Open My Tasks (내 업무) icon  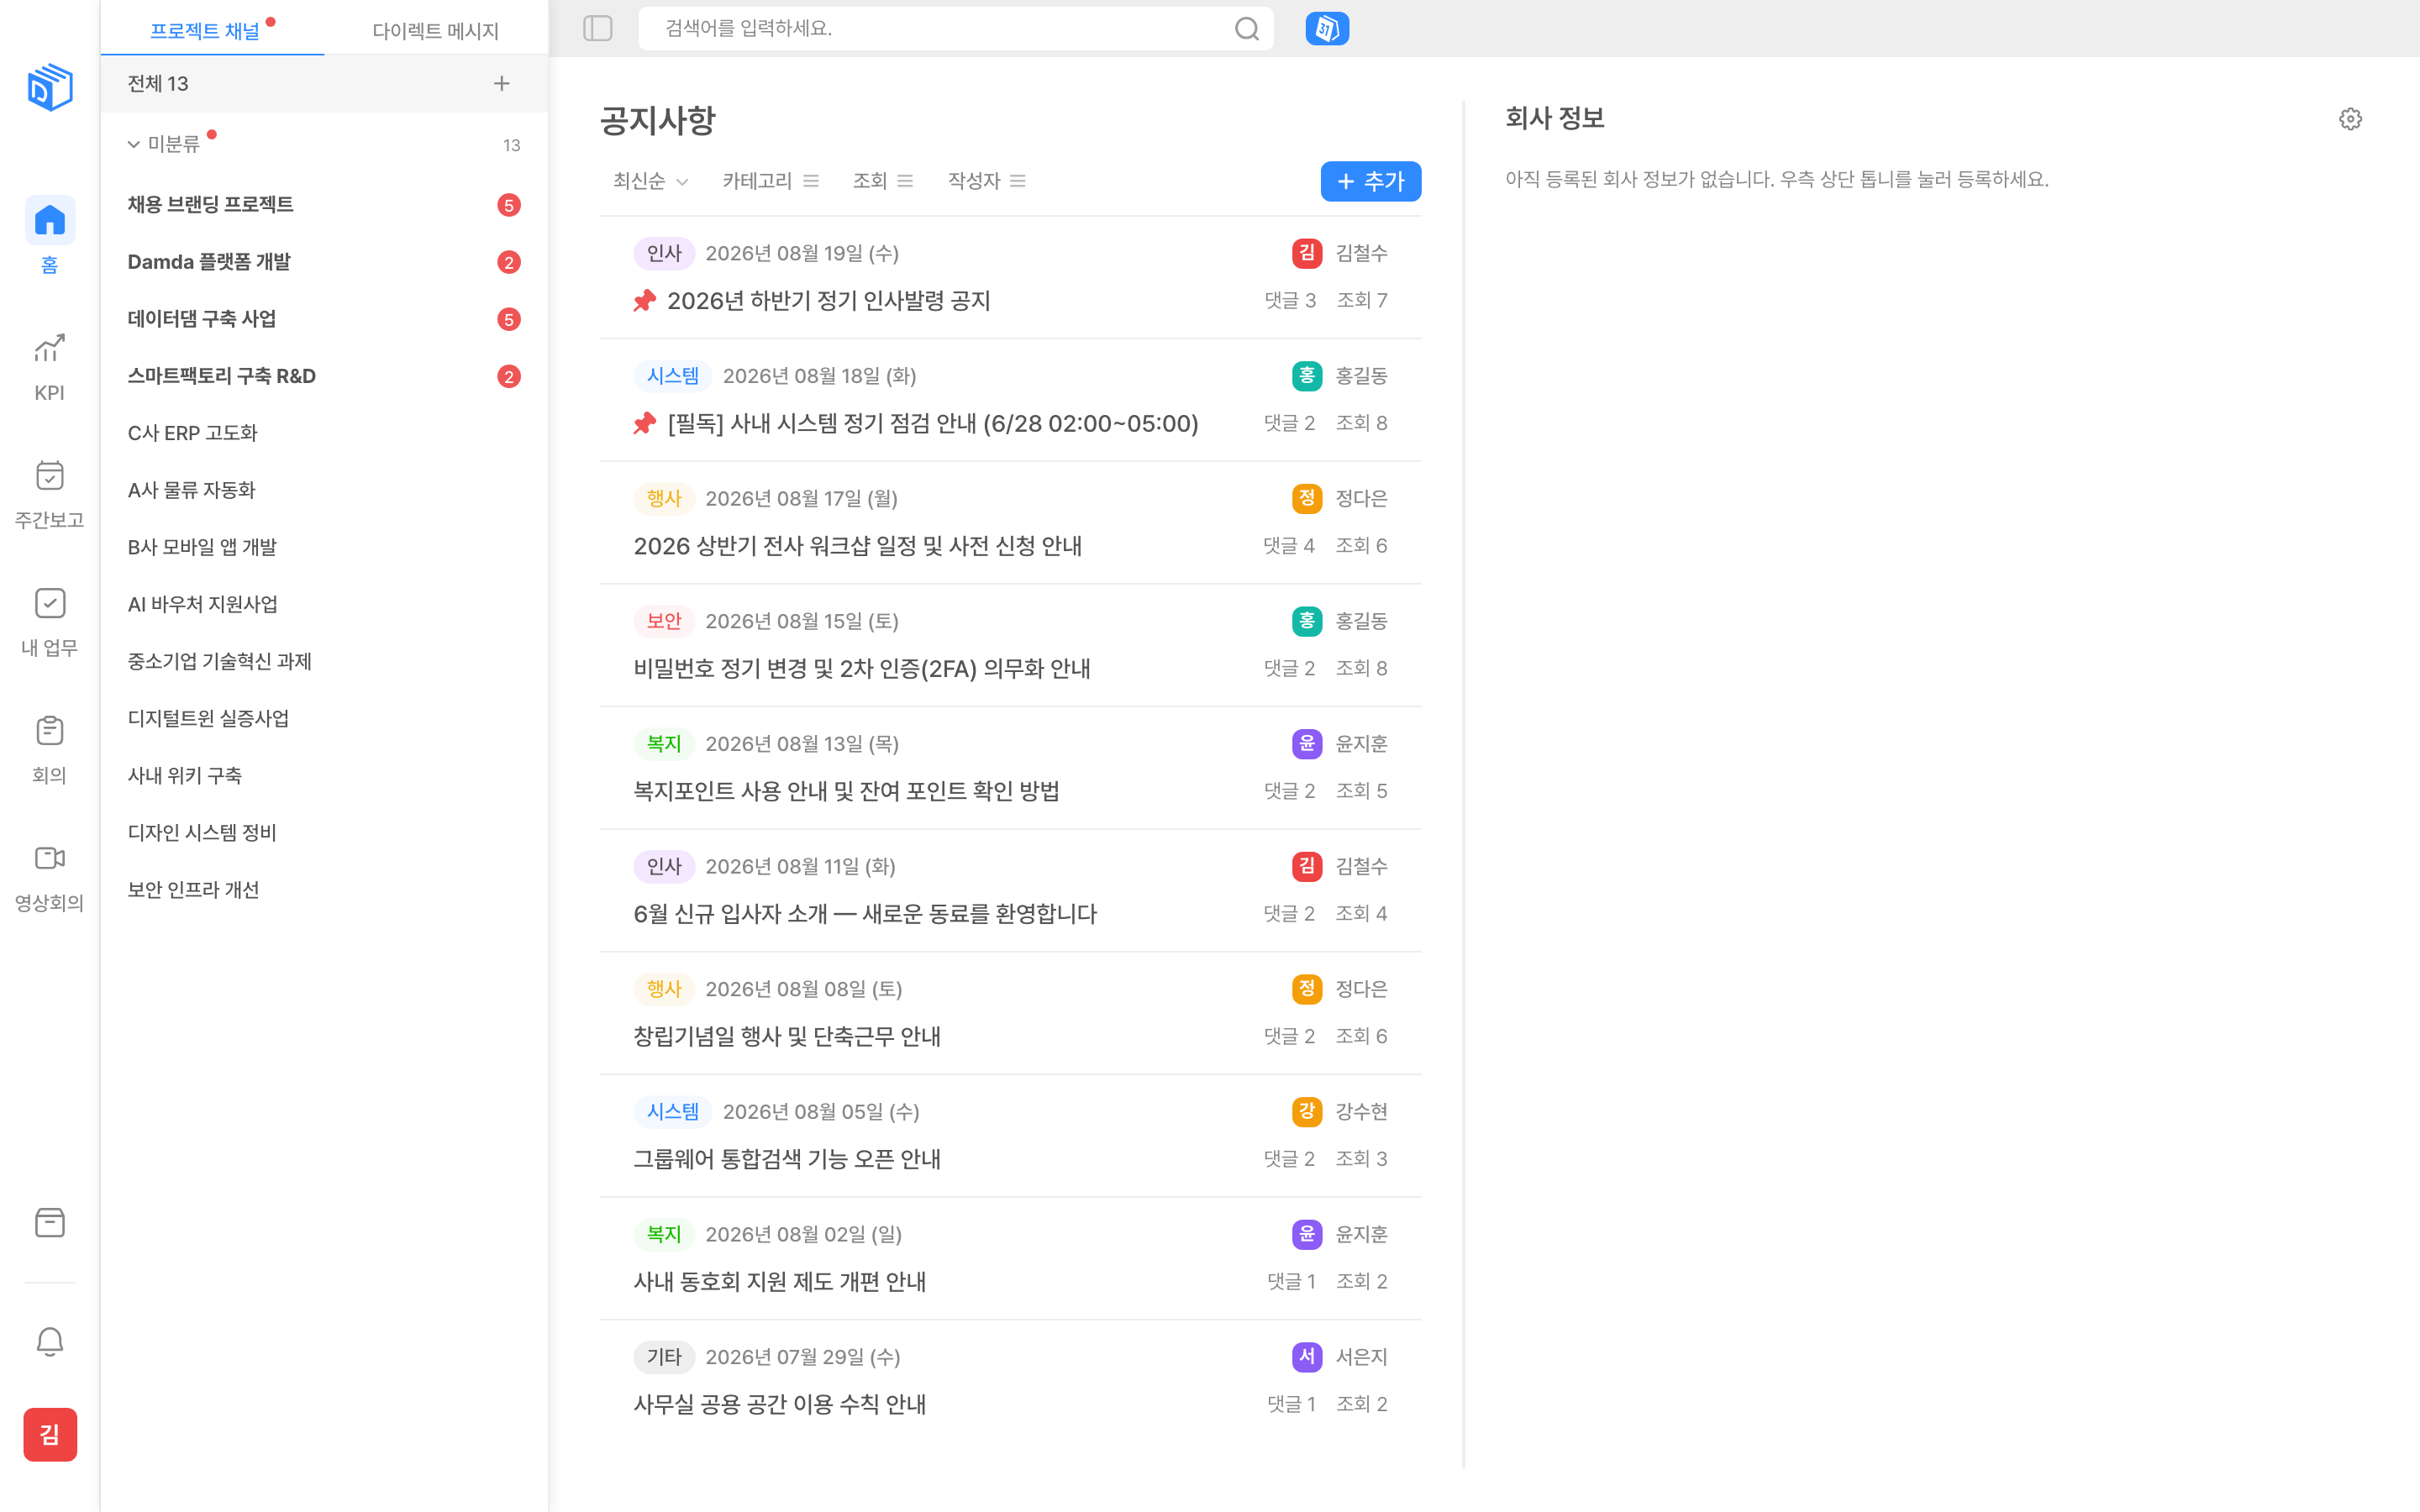50,603
